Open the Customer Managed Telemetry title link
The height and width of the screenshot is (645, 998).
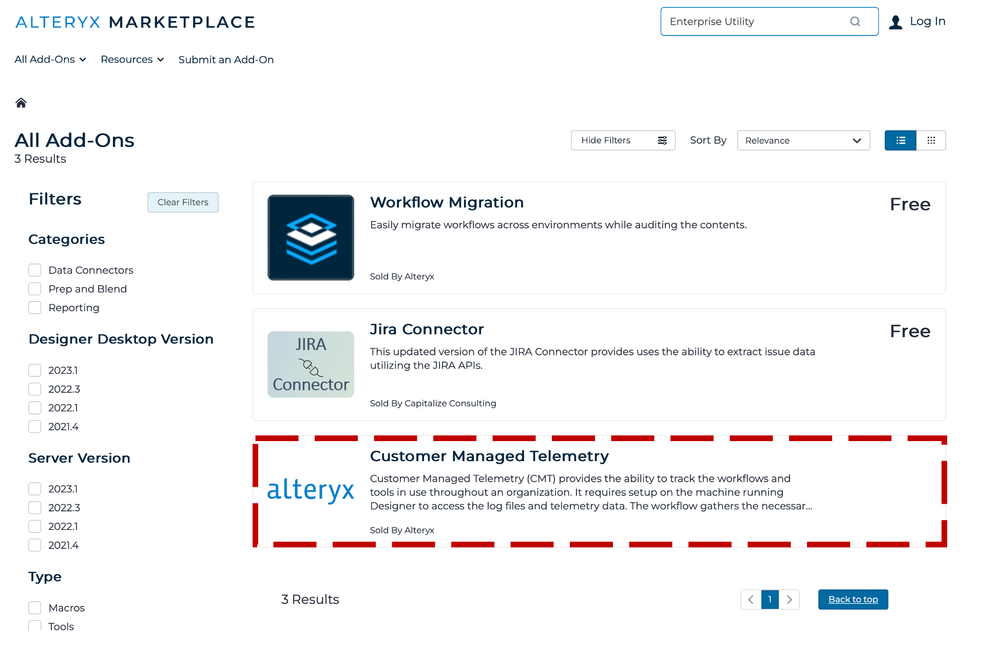tap(489, 456)
